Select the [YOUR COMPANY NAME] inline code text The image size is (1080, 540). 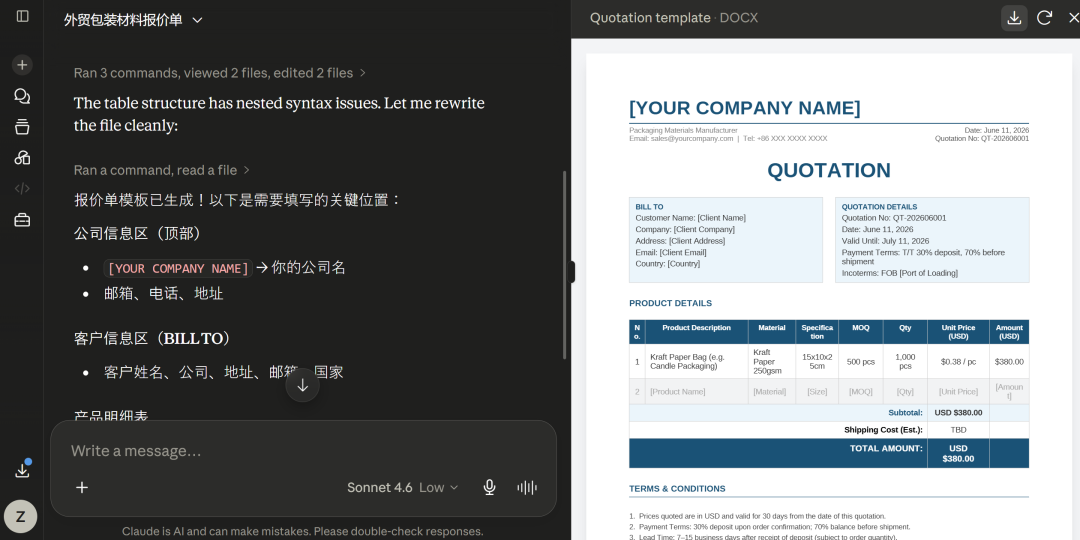[x=178, y=269]
